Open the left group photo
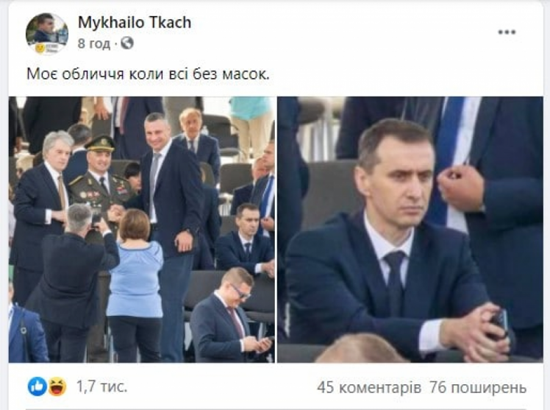The width and height of the screenshot is (550, 410). (x=142, y=230)
